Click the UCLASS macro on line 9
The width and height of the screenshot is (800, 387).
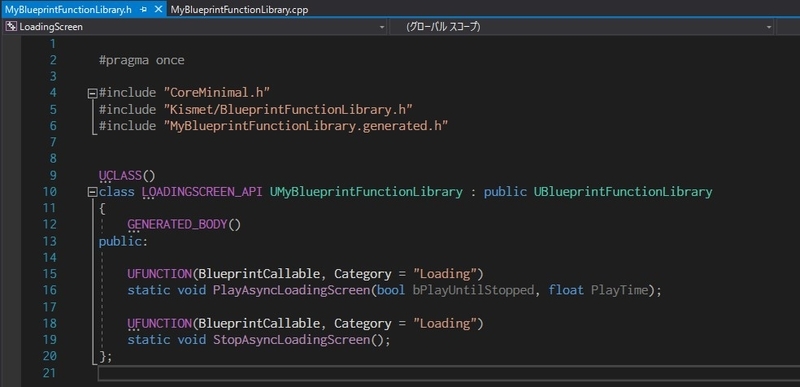120,176
